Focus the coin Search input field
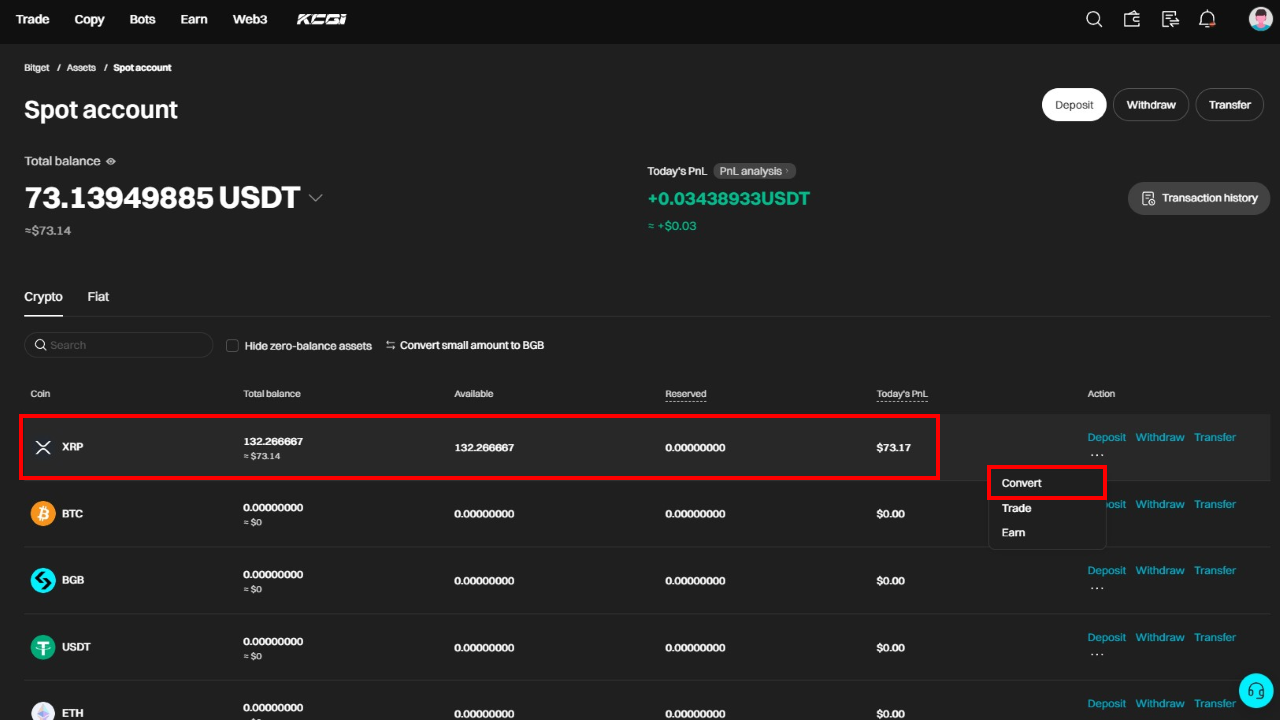1280x720 pixels. tap(119, 345)
